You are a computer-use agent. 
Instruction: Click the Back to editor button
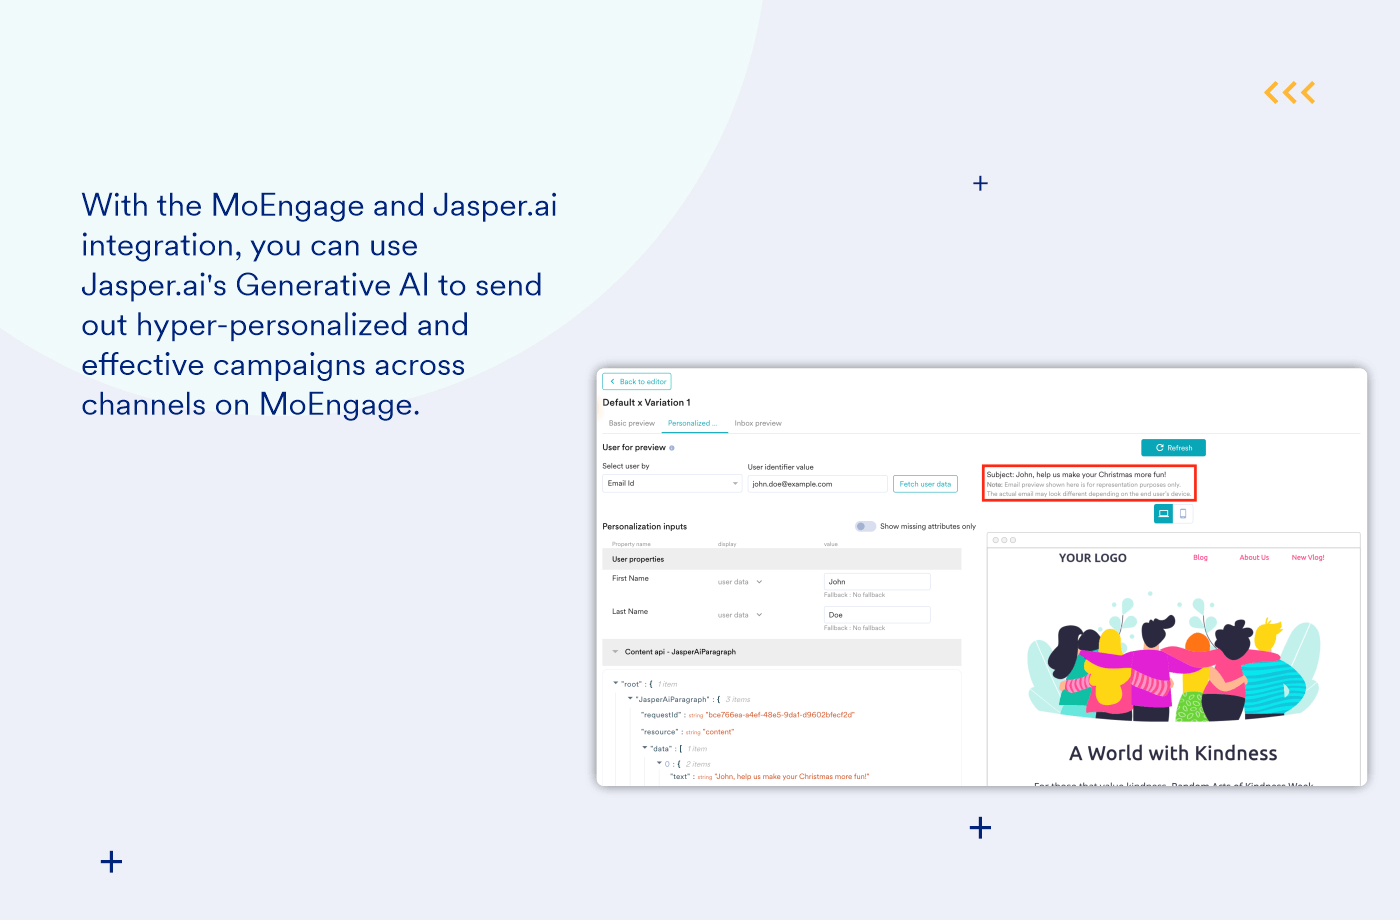click(x=637, y=381)
